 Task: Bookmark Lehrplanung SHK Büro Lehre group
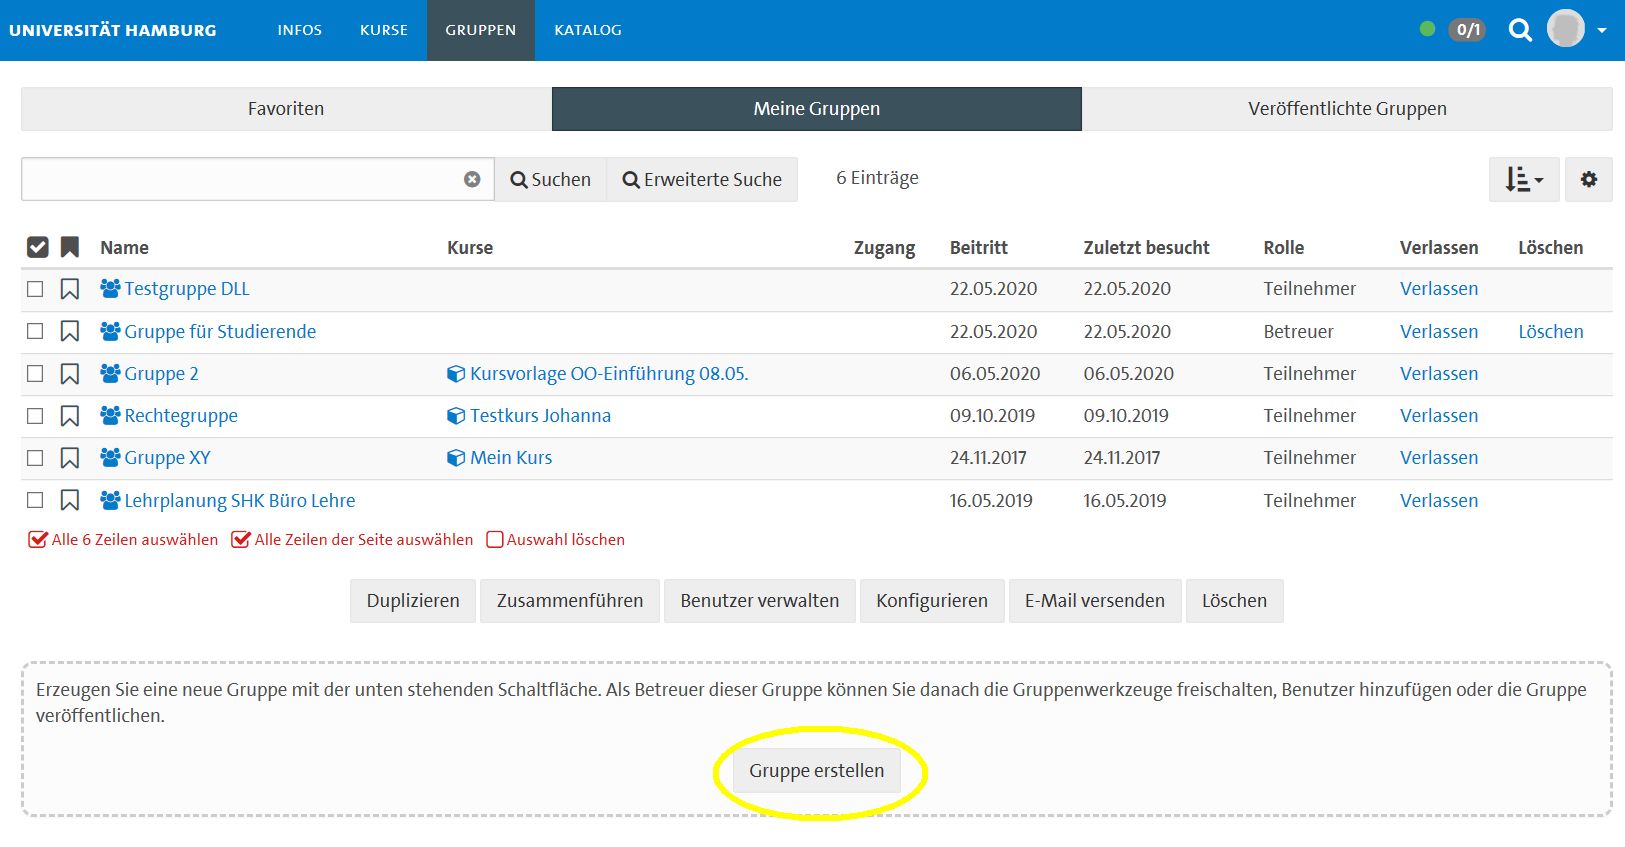(x=70, y=500)
